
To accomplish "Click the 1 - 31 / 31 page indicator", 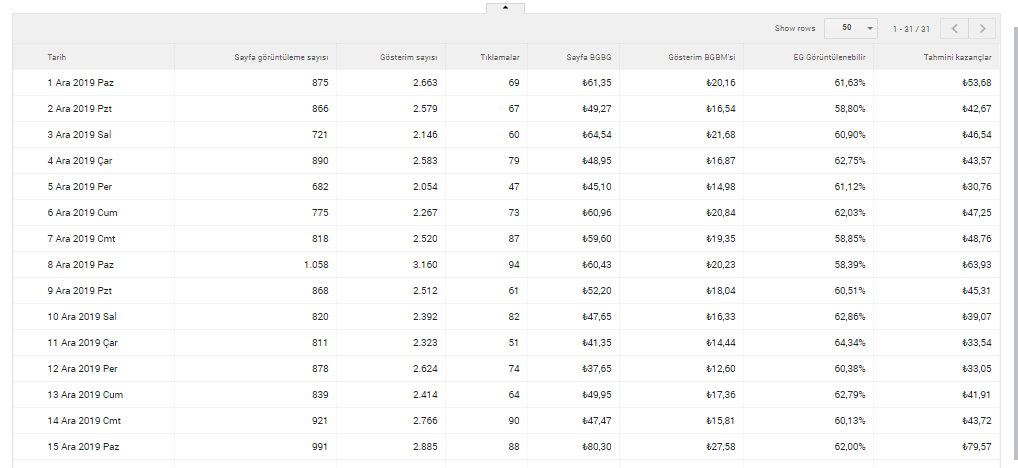I will (912, 28).
